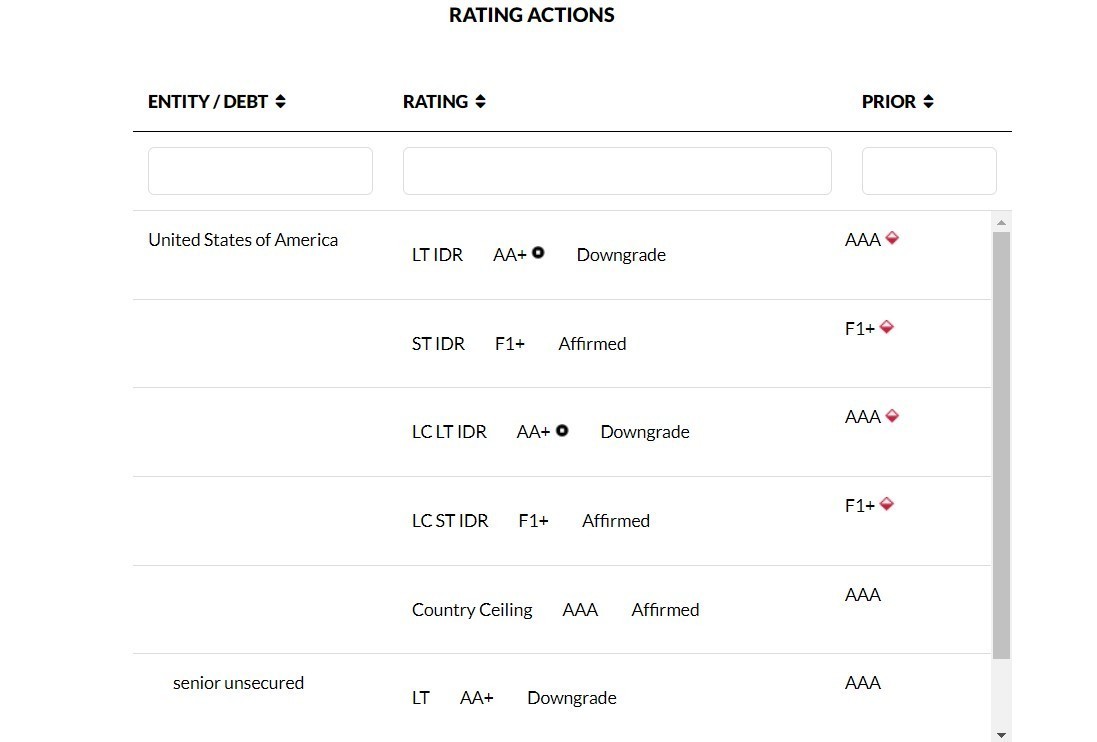
Task: Click red diamond icon in LT IDR row
Action: [892, 238]
